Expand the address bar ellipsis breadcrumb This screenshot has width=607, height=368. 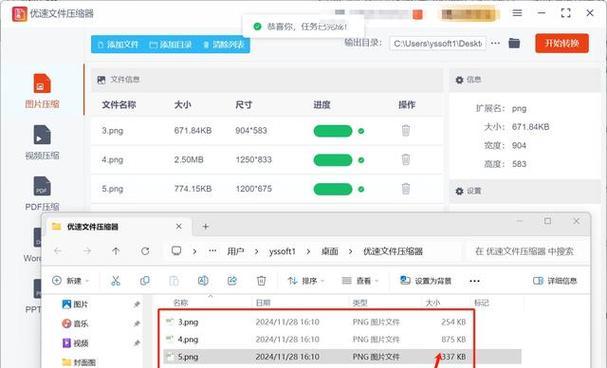point(213,251)
